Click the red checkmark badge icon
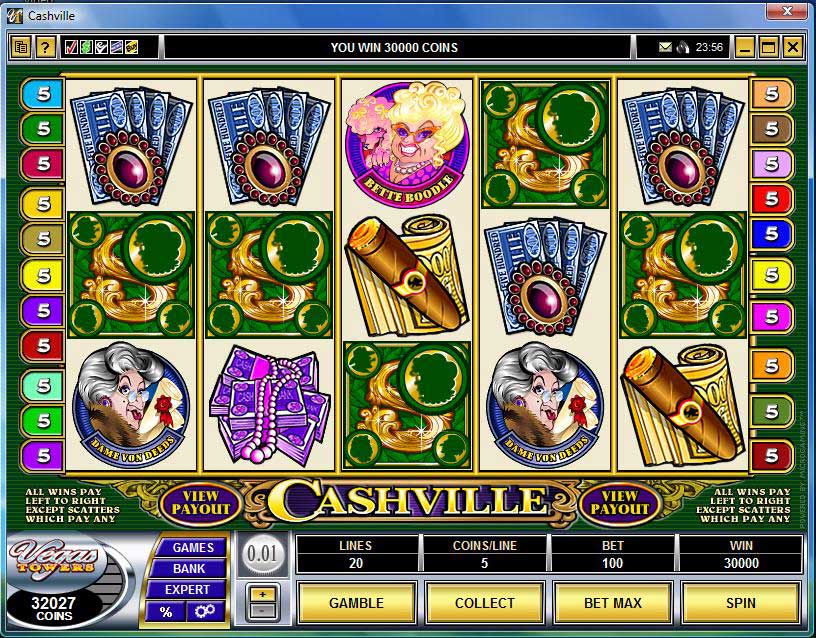Viewport: 816px width, 638px height. click(x=71, y=47)
